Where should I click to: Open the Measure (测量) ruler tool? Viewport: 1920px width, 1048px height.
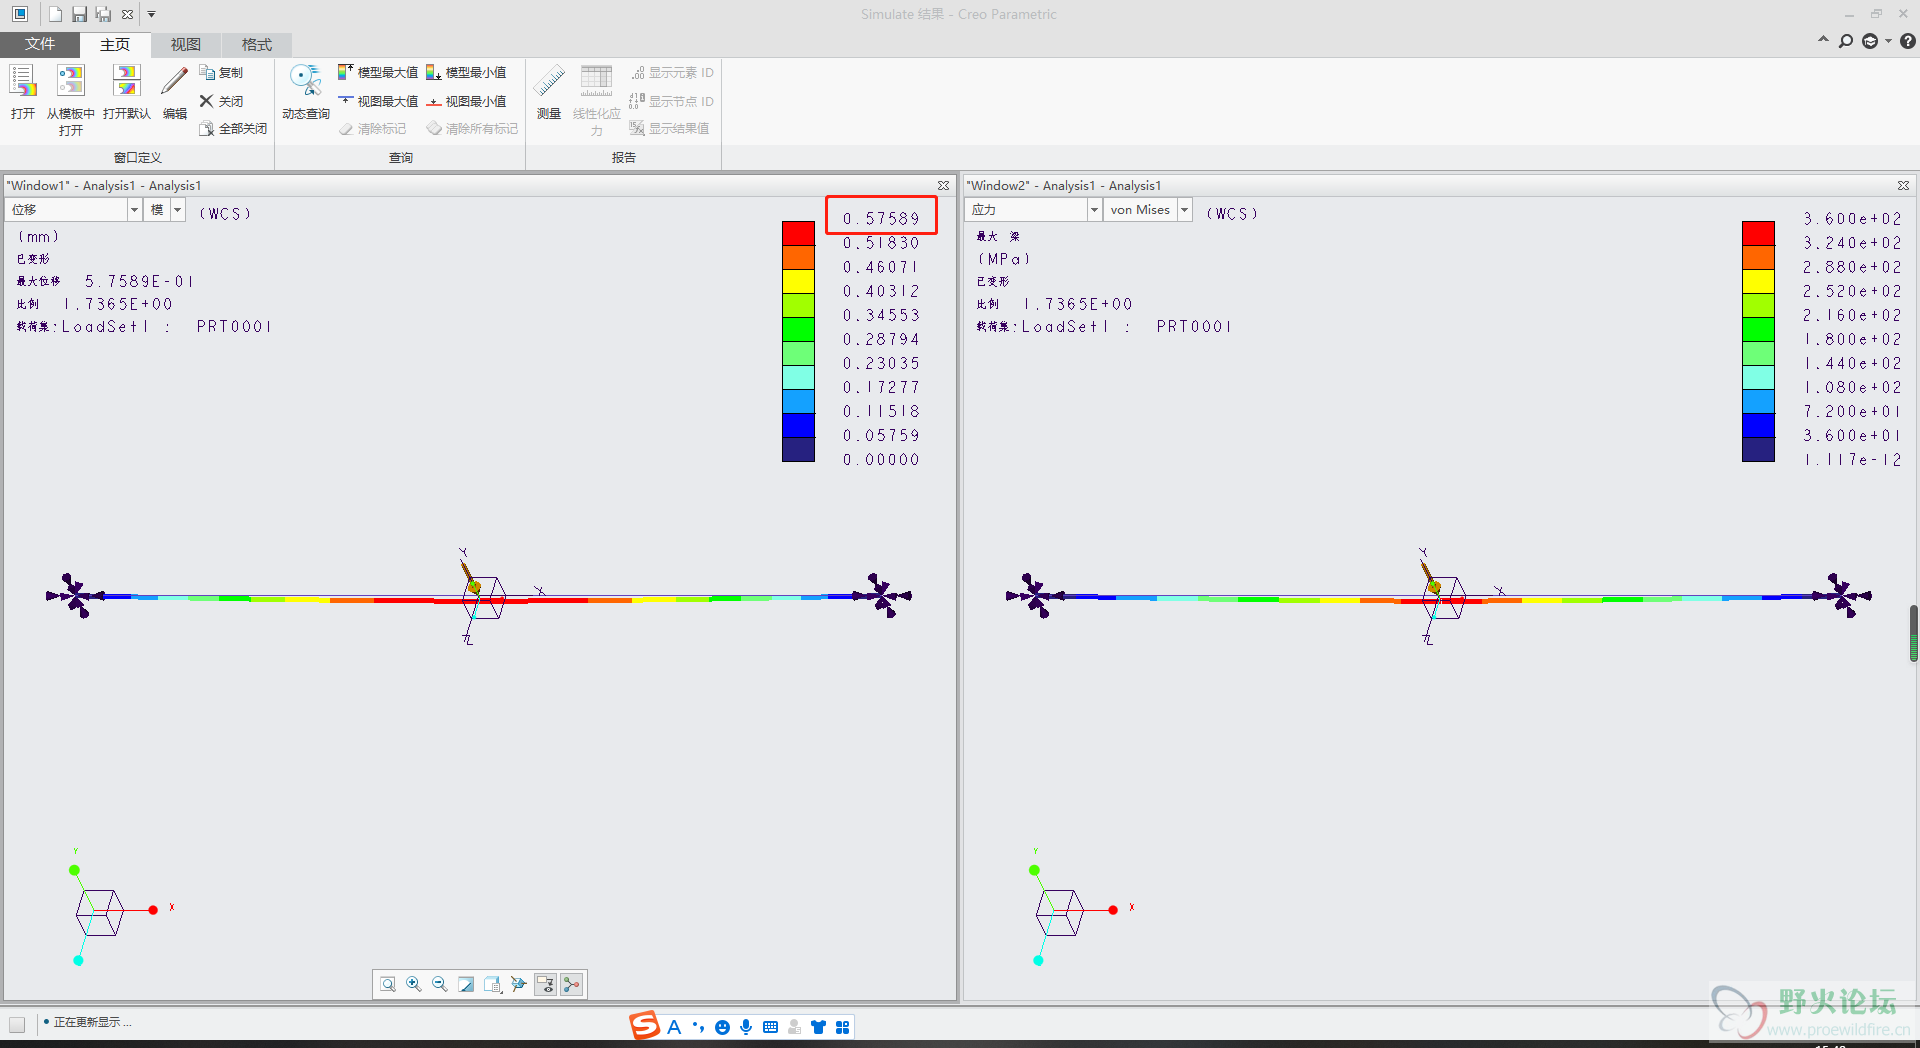(x=549, y=92)
